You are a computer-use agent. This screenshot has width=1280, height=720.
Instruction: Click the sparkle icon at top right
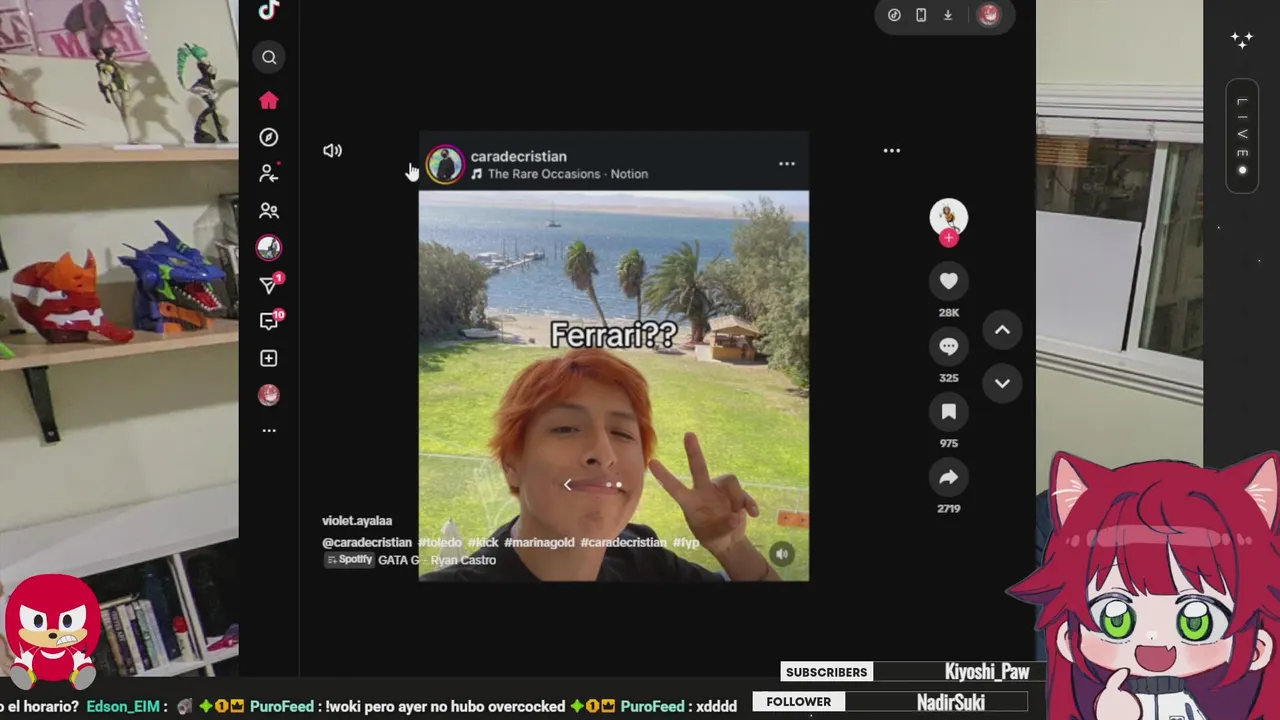[1242, 41]
